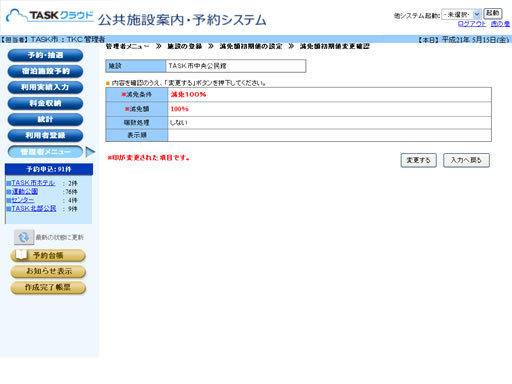Click the 施設の登録 breadcrumb

click(185, 46)
